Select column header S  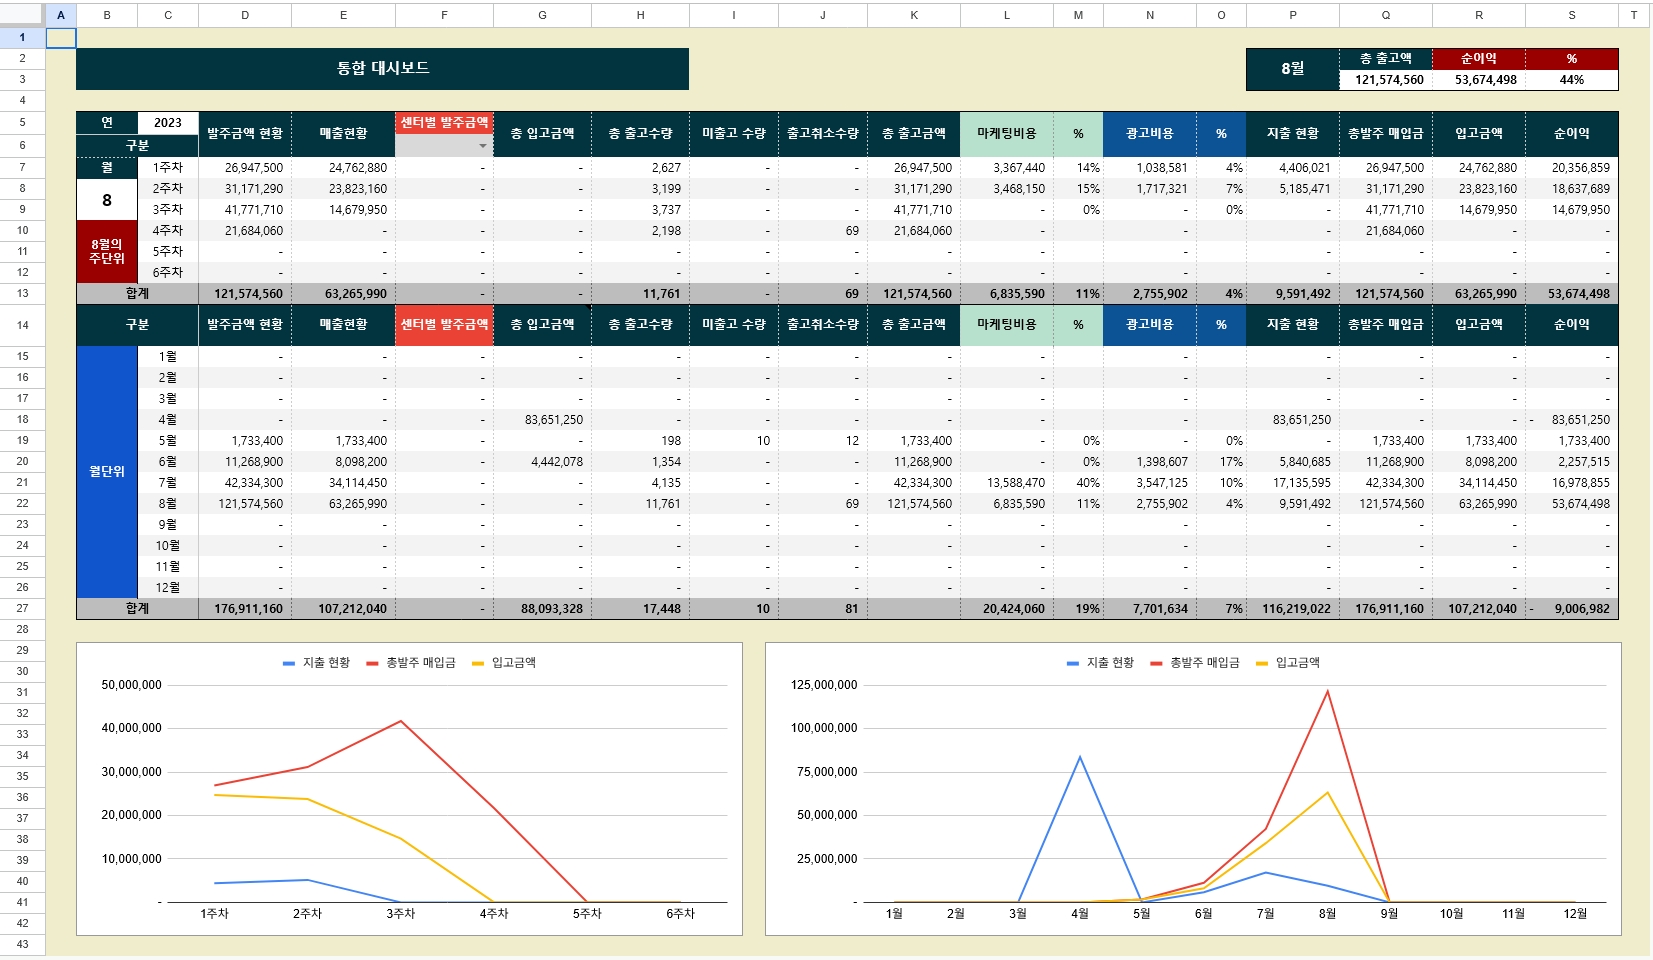pyautogui.click(x=1571, y=15)
